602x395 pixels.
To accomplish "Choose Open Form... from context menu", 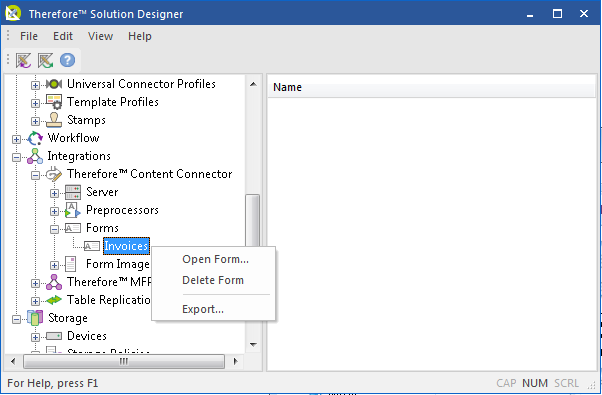I will point(214,259).
